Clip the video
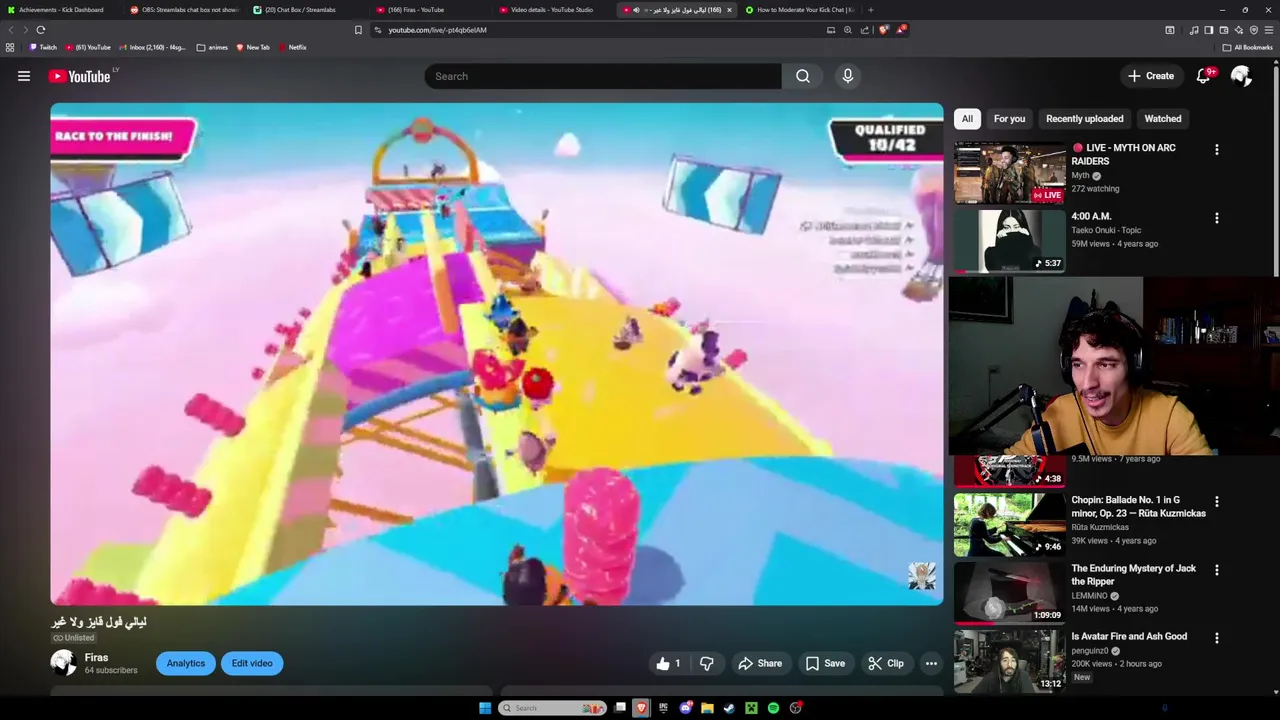1280x720 pixels. pyautogui.click(x=886, y=663)
